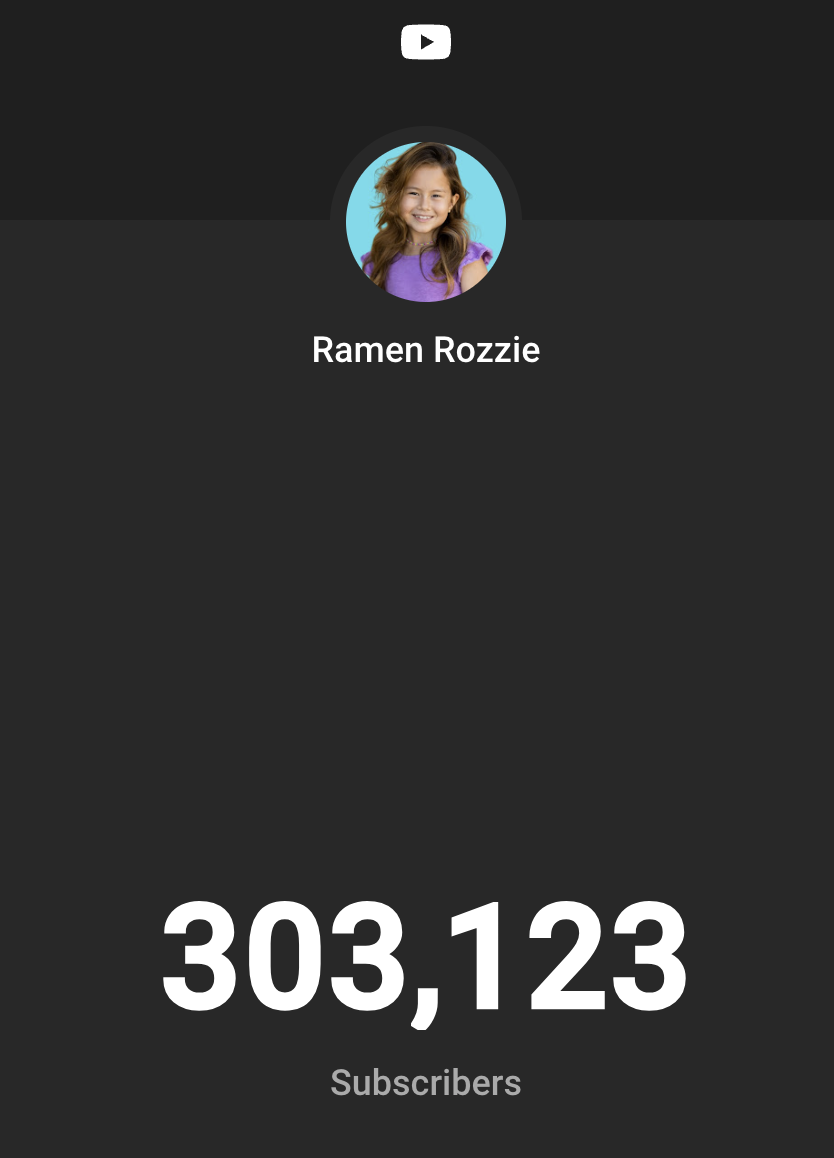Click the dark ring around the avatar
834x1158 pixels.
coord(425,134)
